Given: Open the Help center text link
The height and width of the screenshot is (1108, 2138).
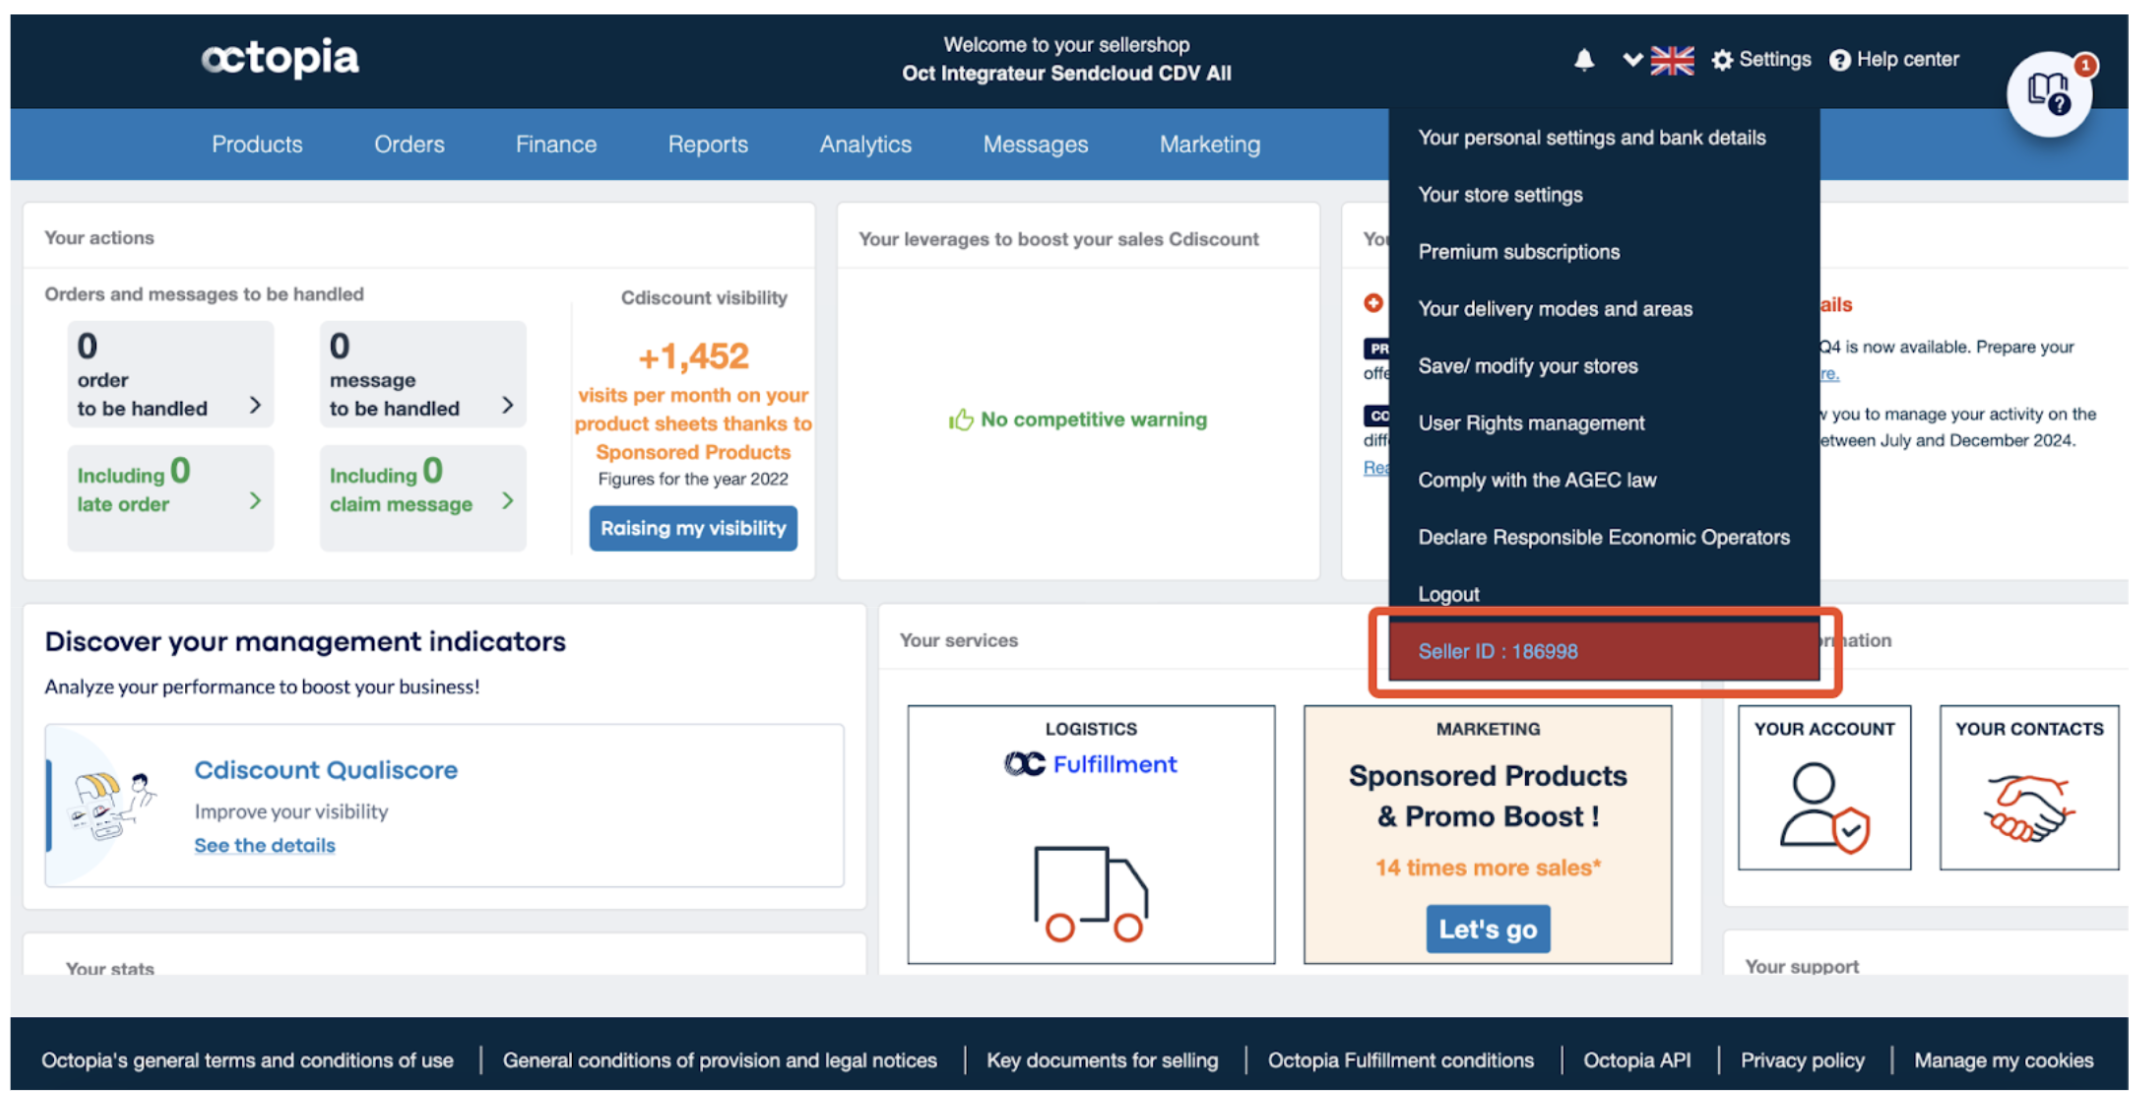Looking at the screenshot, I should pyautogui.click(x=1908, y=60).
